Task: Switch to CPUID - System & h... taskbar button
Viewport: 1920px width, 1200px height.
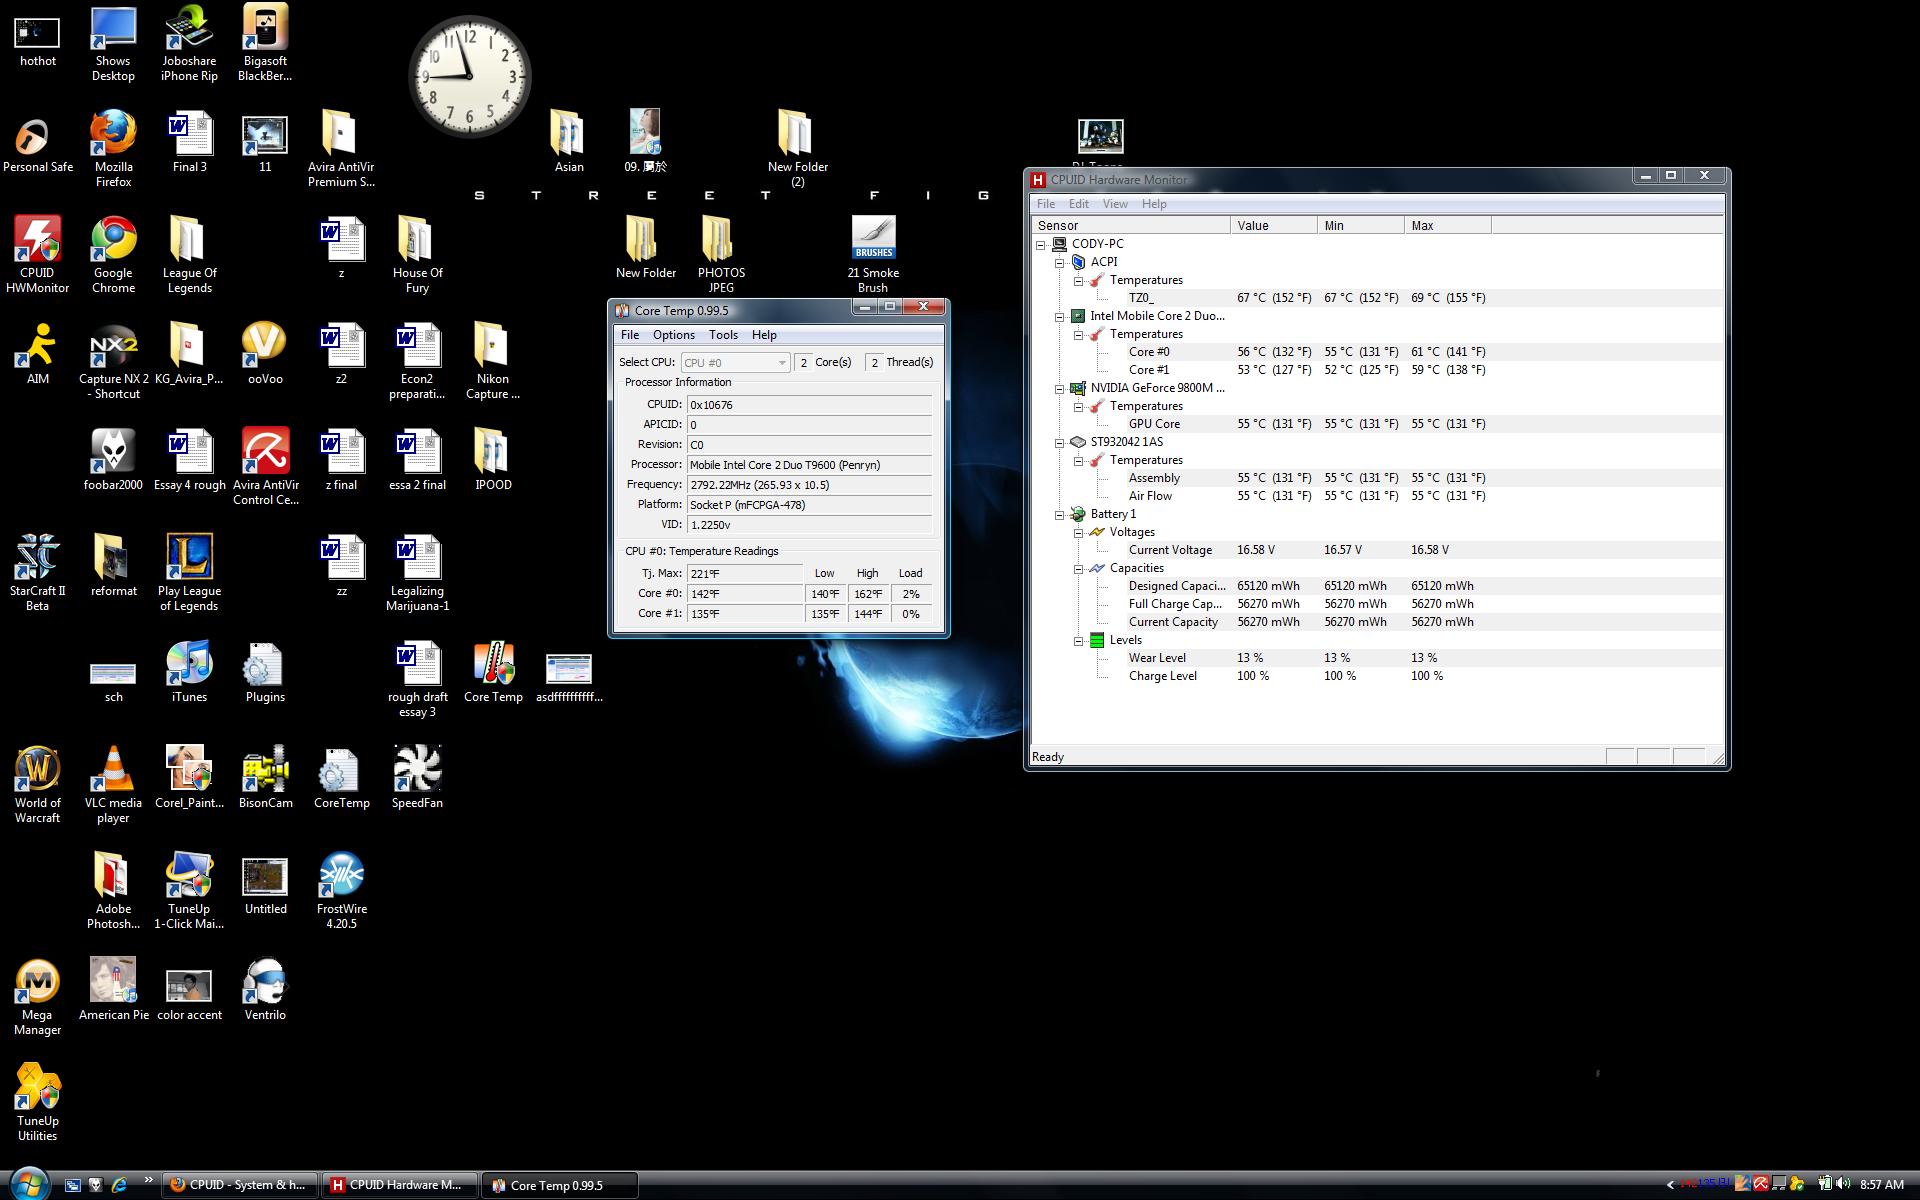Action: (x=240, y=1185)
